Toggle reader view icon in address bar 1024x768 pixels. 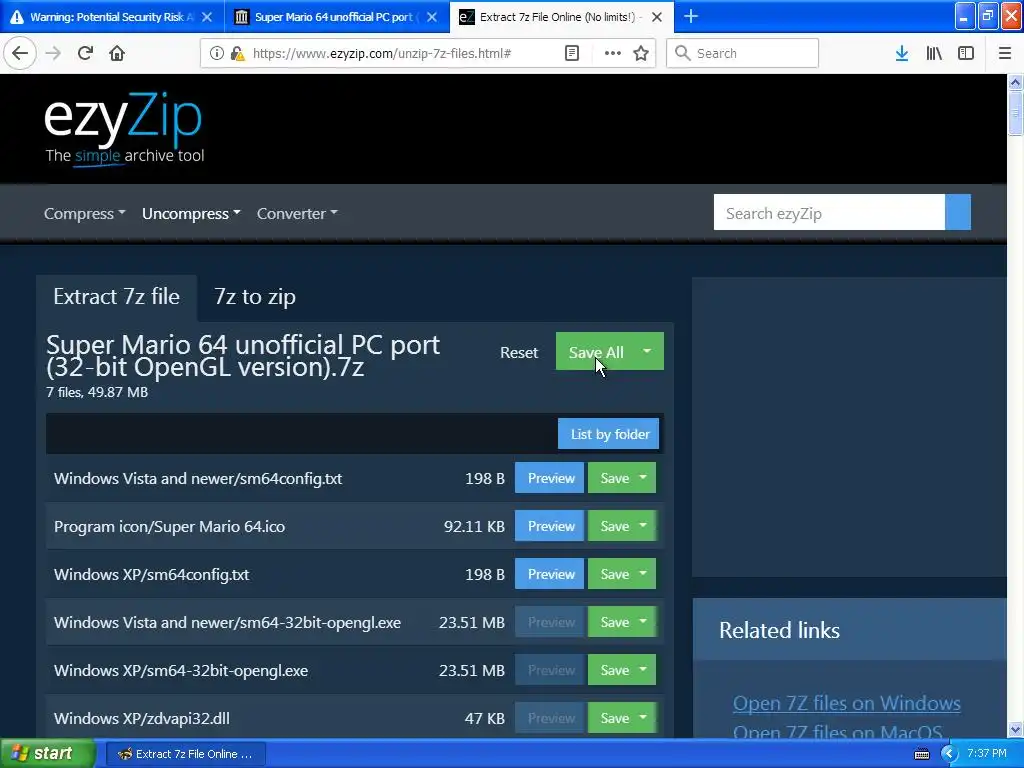(x=571, y=53)
